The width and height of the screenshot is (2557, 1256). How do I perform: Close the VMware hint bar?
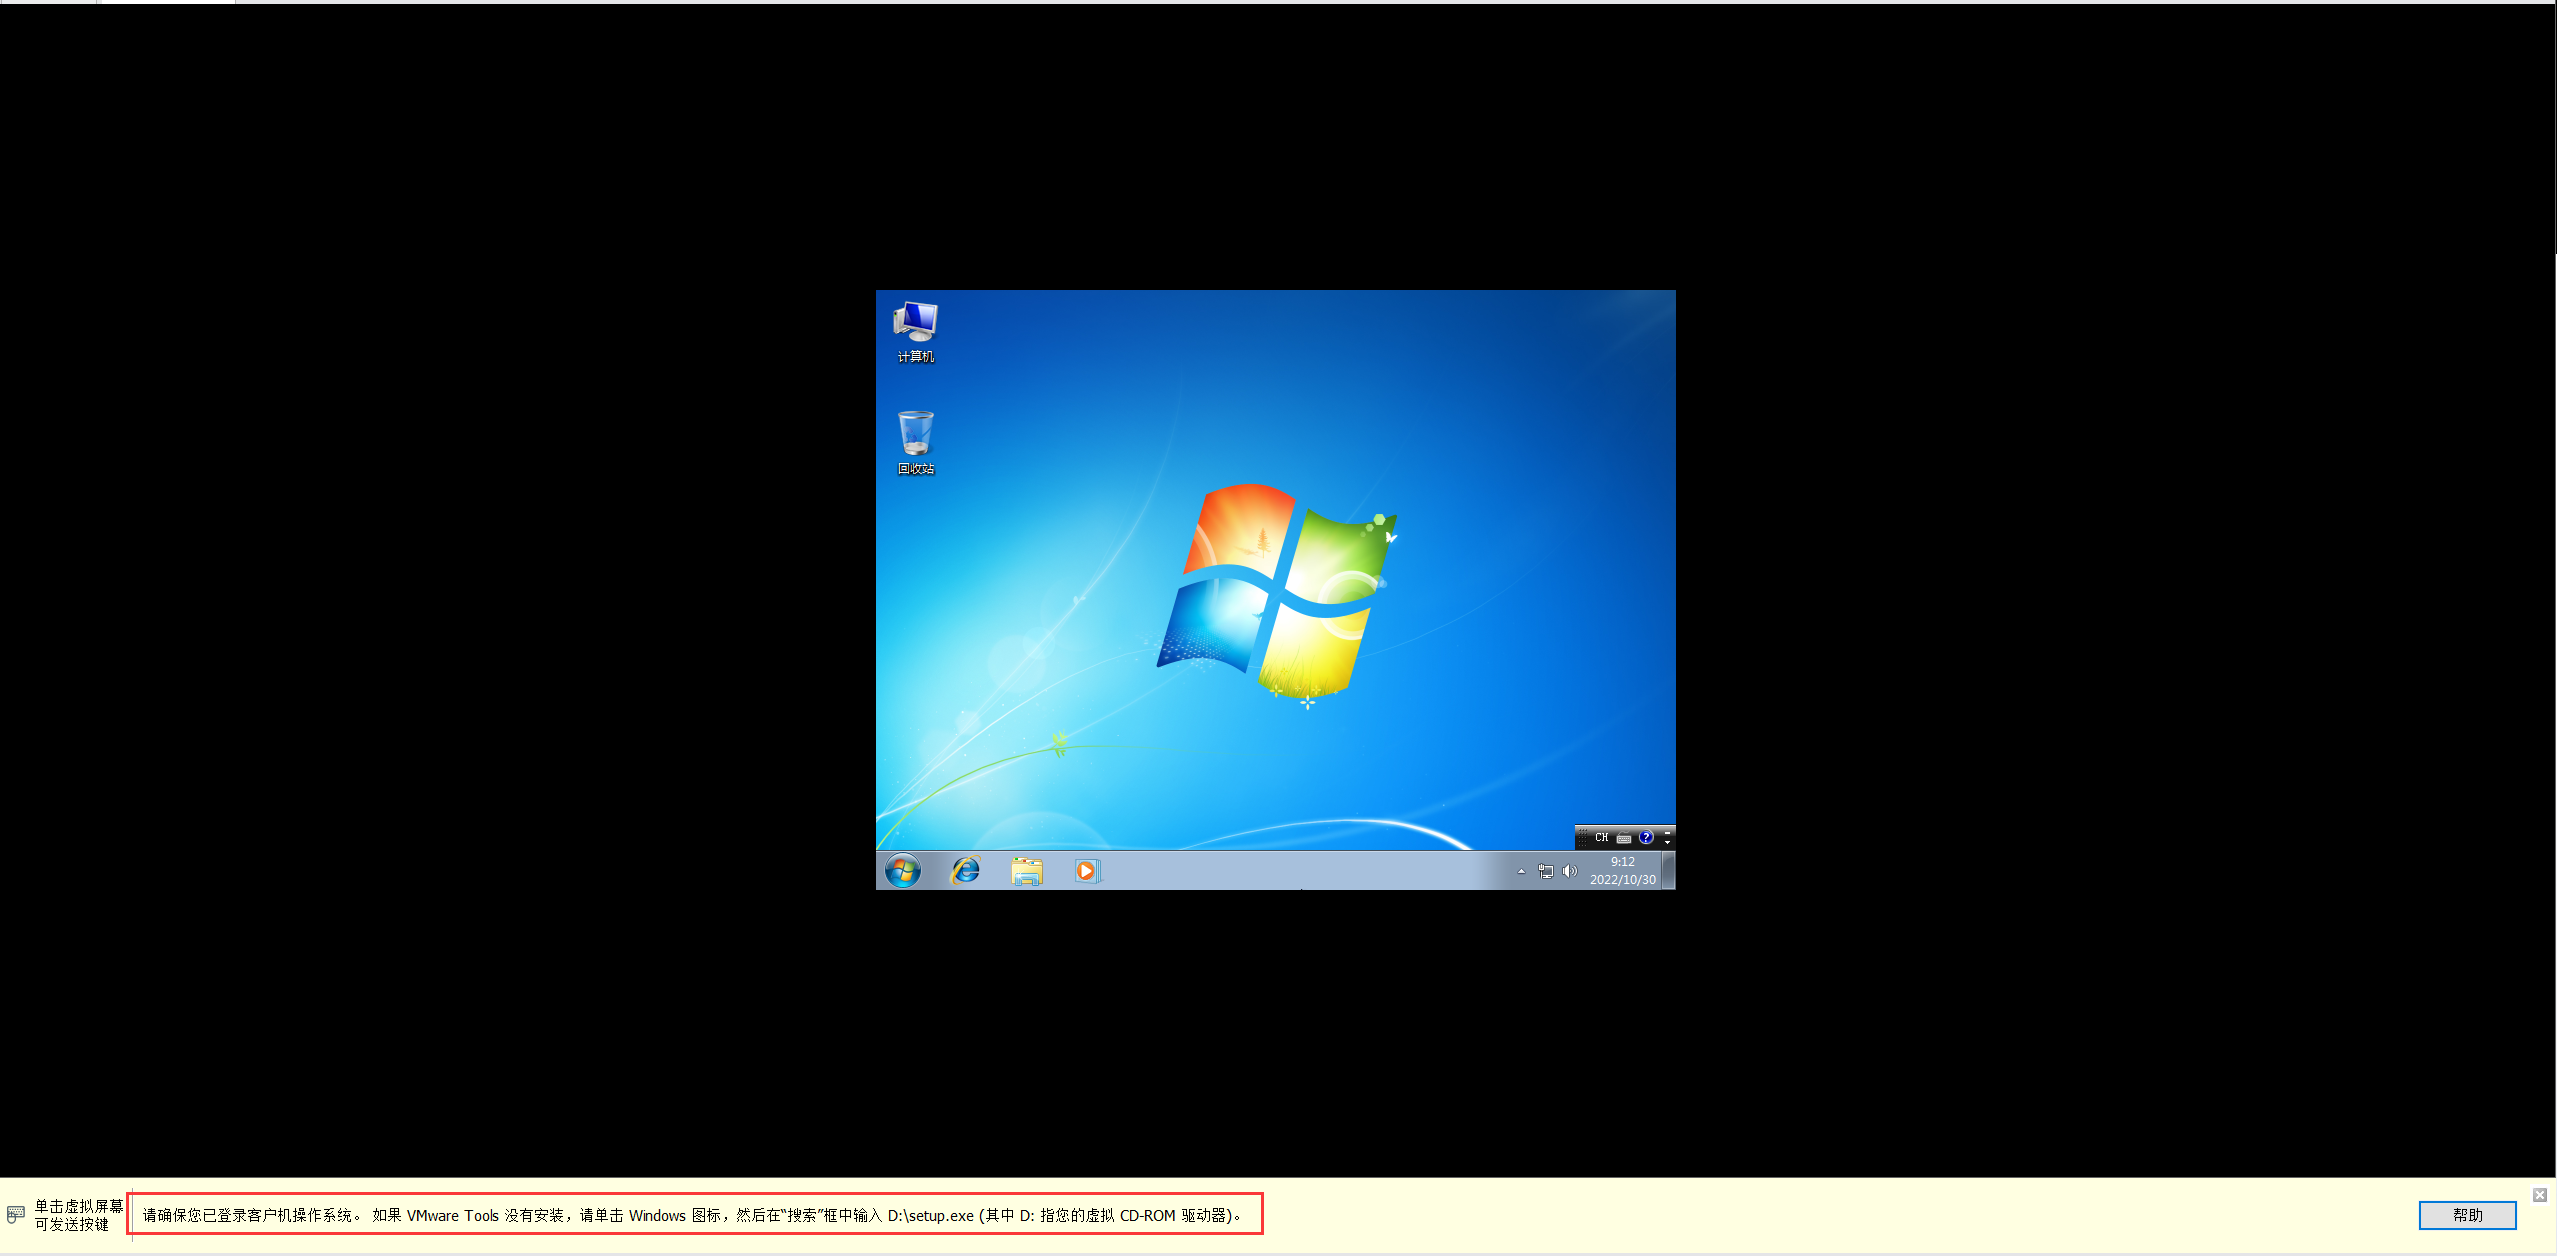(2540, 1195)
